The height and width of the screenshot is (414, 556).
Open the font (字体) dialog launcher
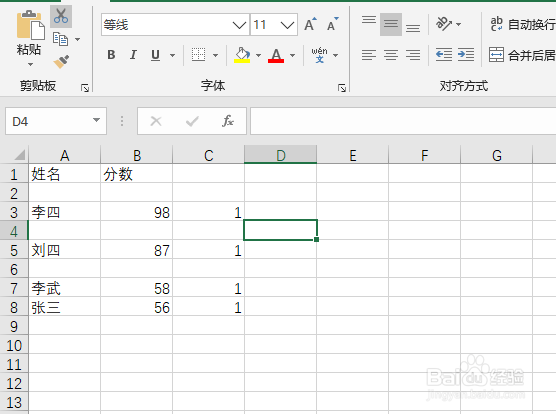tap(342, 88)
